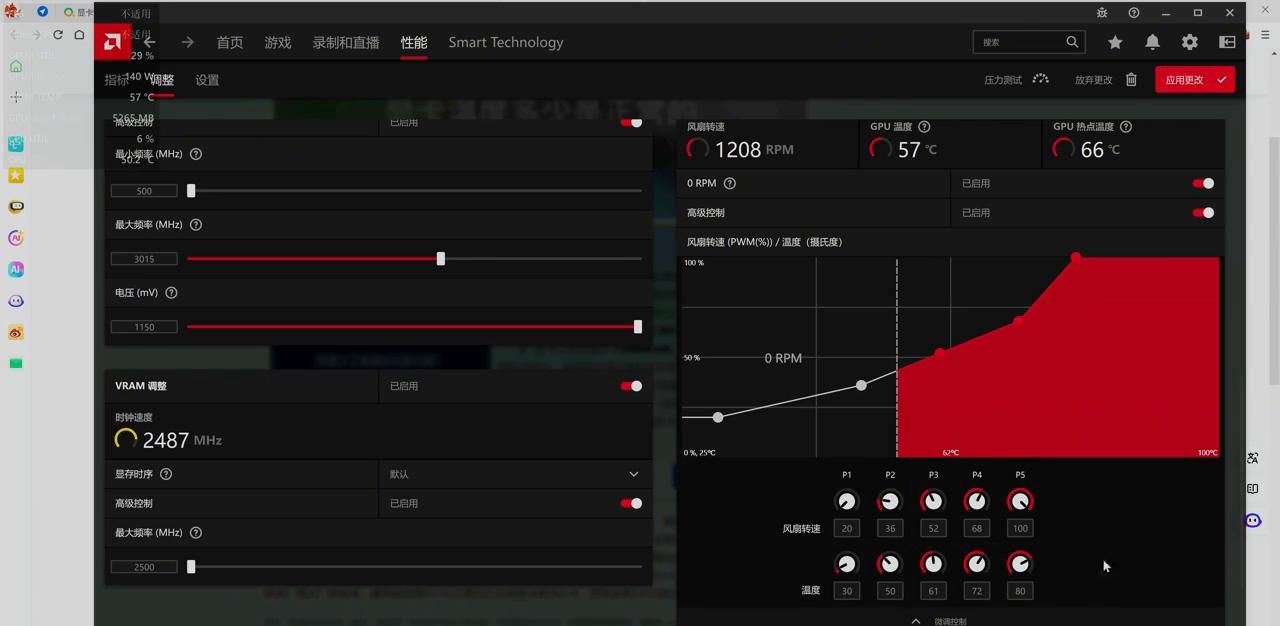
Task: Click the VRAM 最大频率 slider handle at 2500
Action: [191, 566]
